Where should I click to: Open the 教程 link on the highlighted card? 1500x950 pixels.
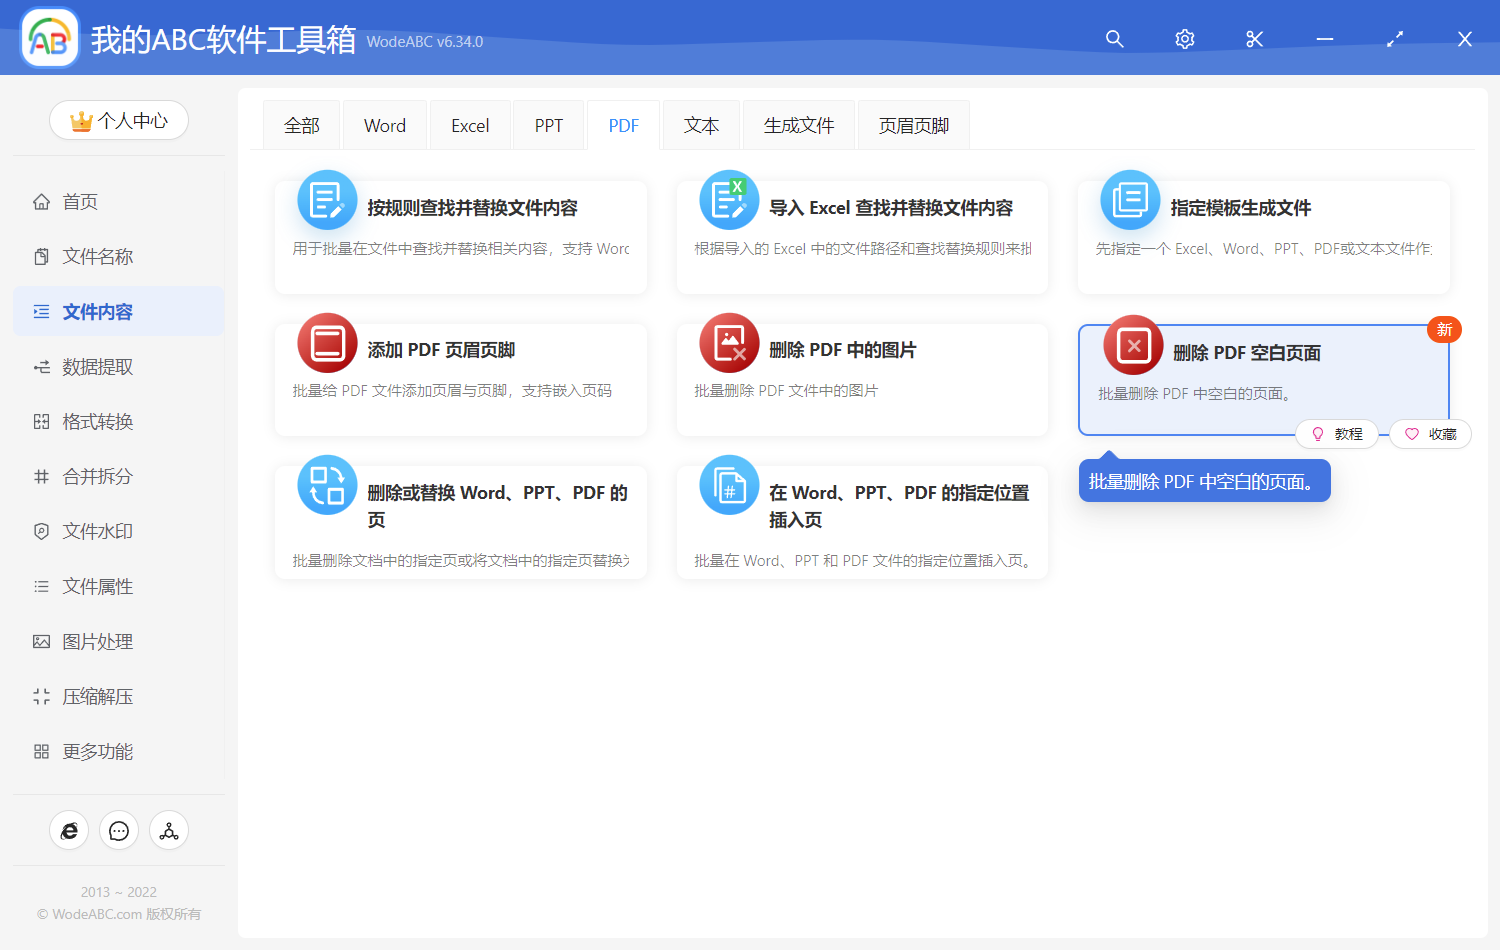pos(1337,433)
